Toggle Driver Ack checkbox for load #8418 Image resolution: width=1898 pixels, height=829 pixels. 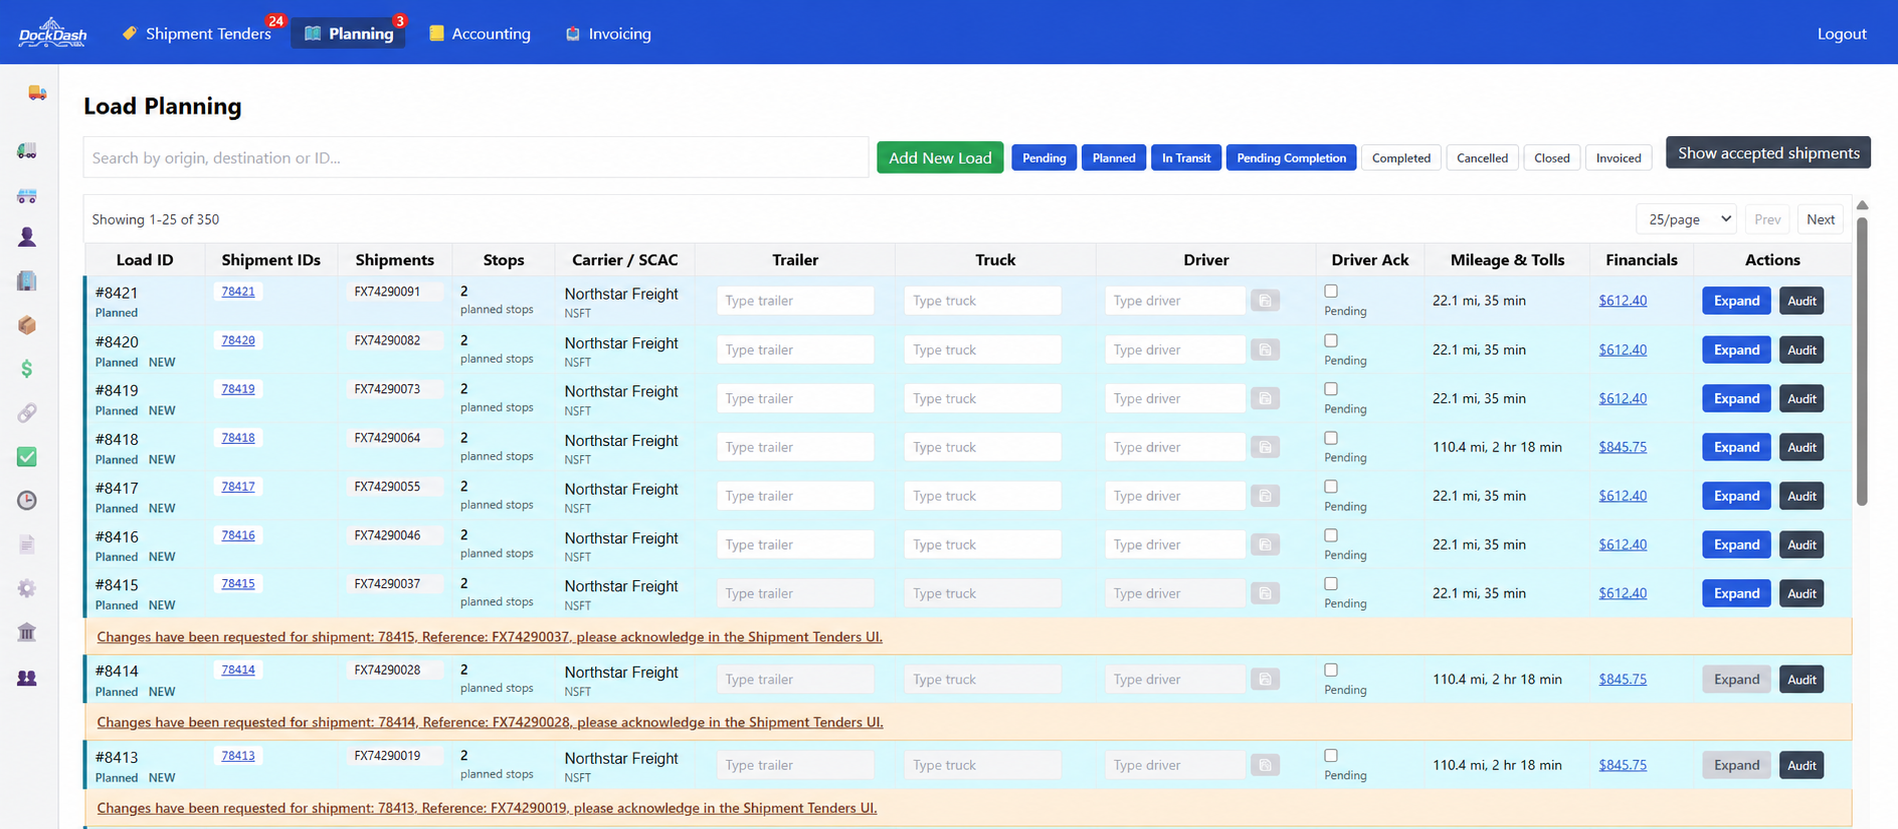pos(1331,438)
